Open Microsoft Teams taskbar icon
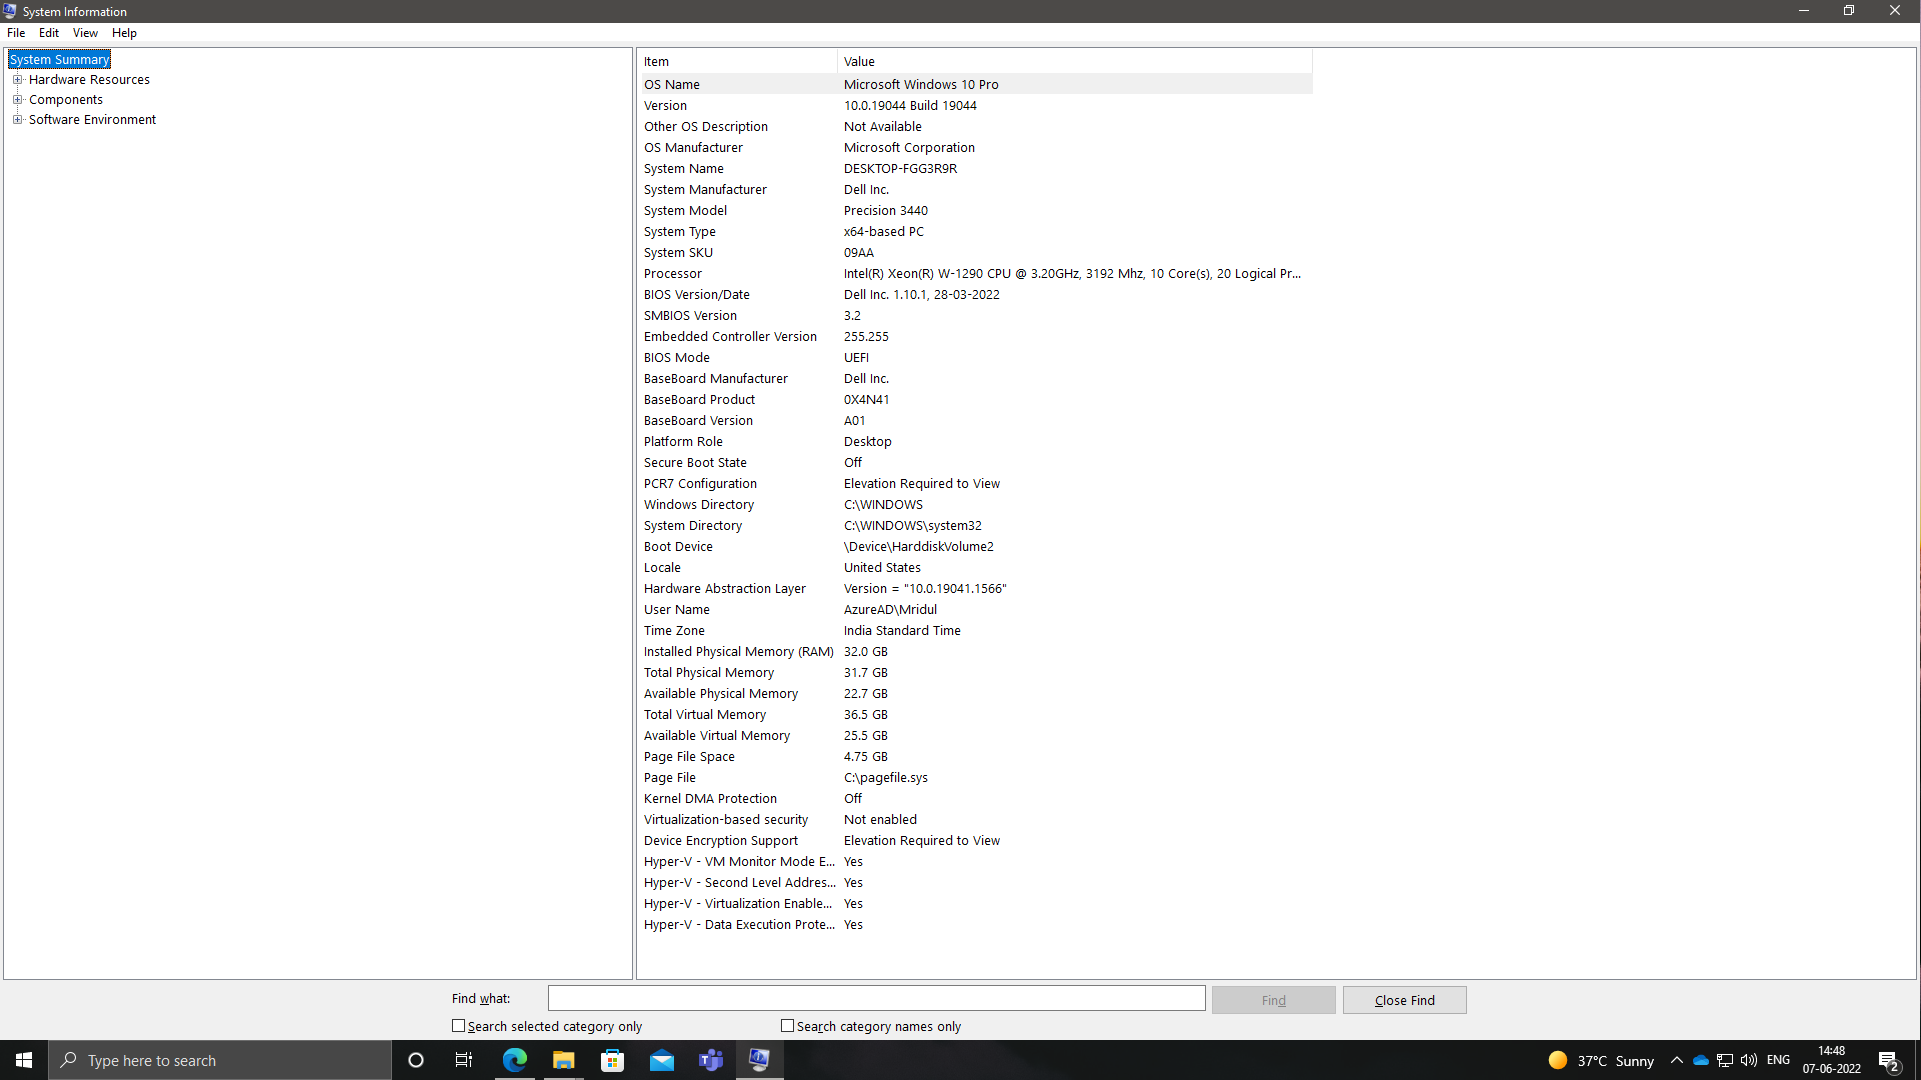 click(711, 1060)
